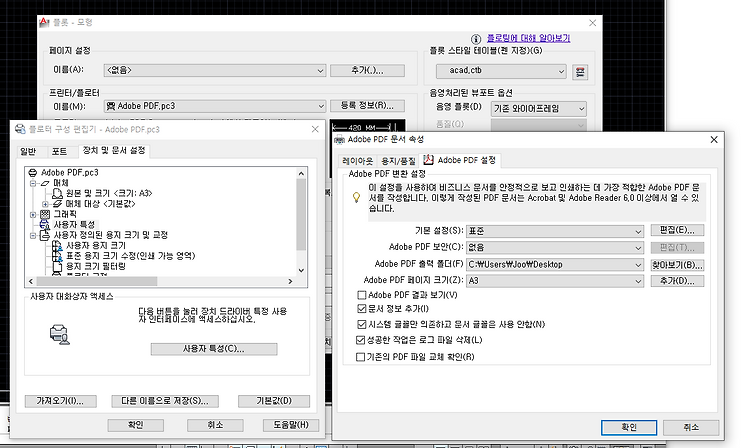This screenshot has height=448, width=750.
Task: Open the 기본 설정 표준 dropdown
Action: [x=555, y=231]
